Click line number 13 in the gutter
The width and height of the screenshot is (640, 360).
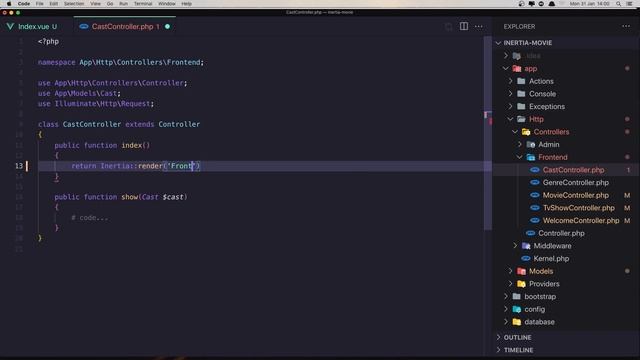tap(19, 166)
